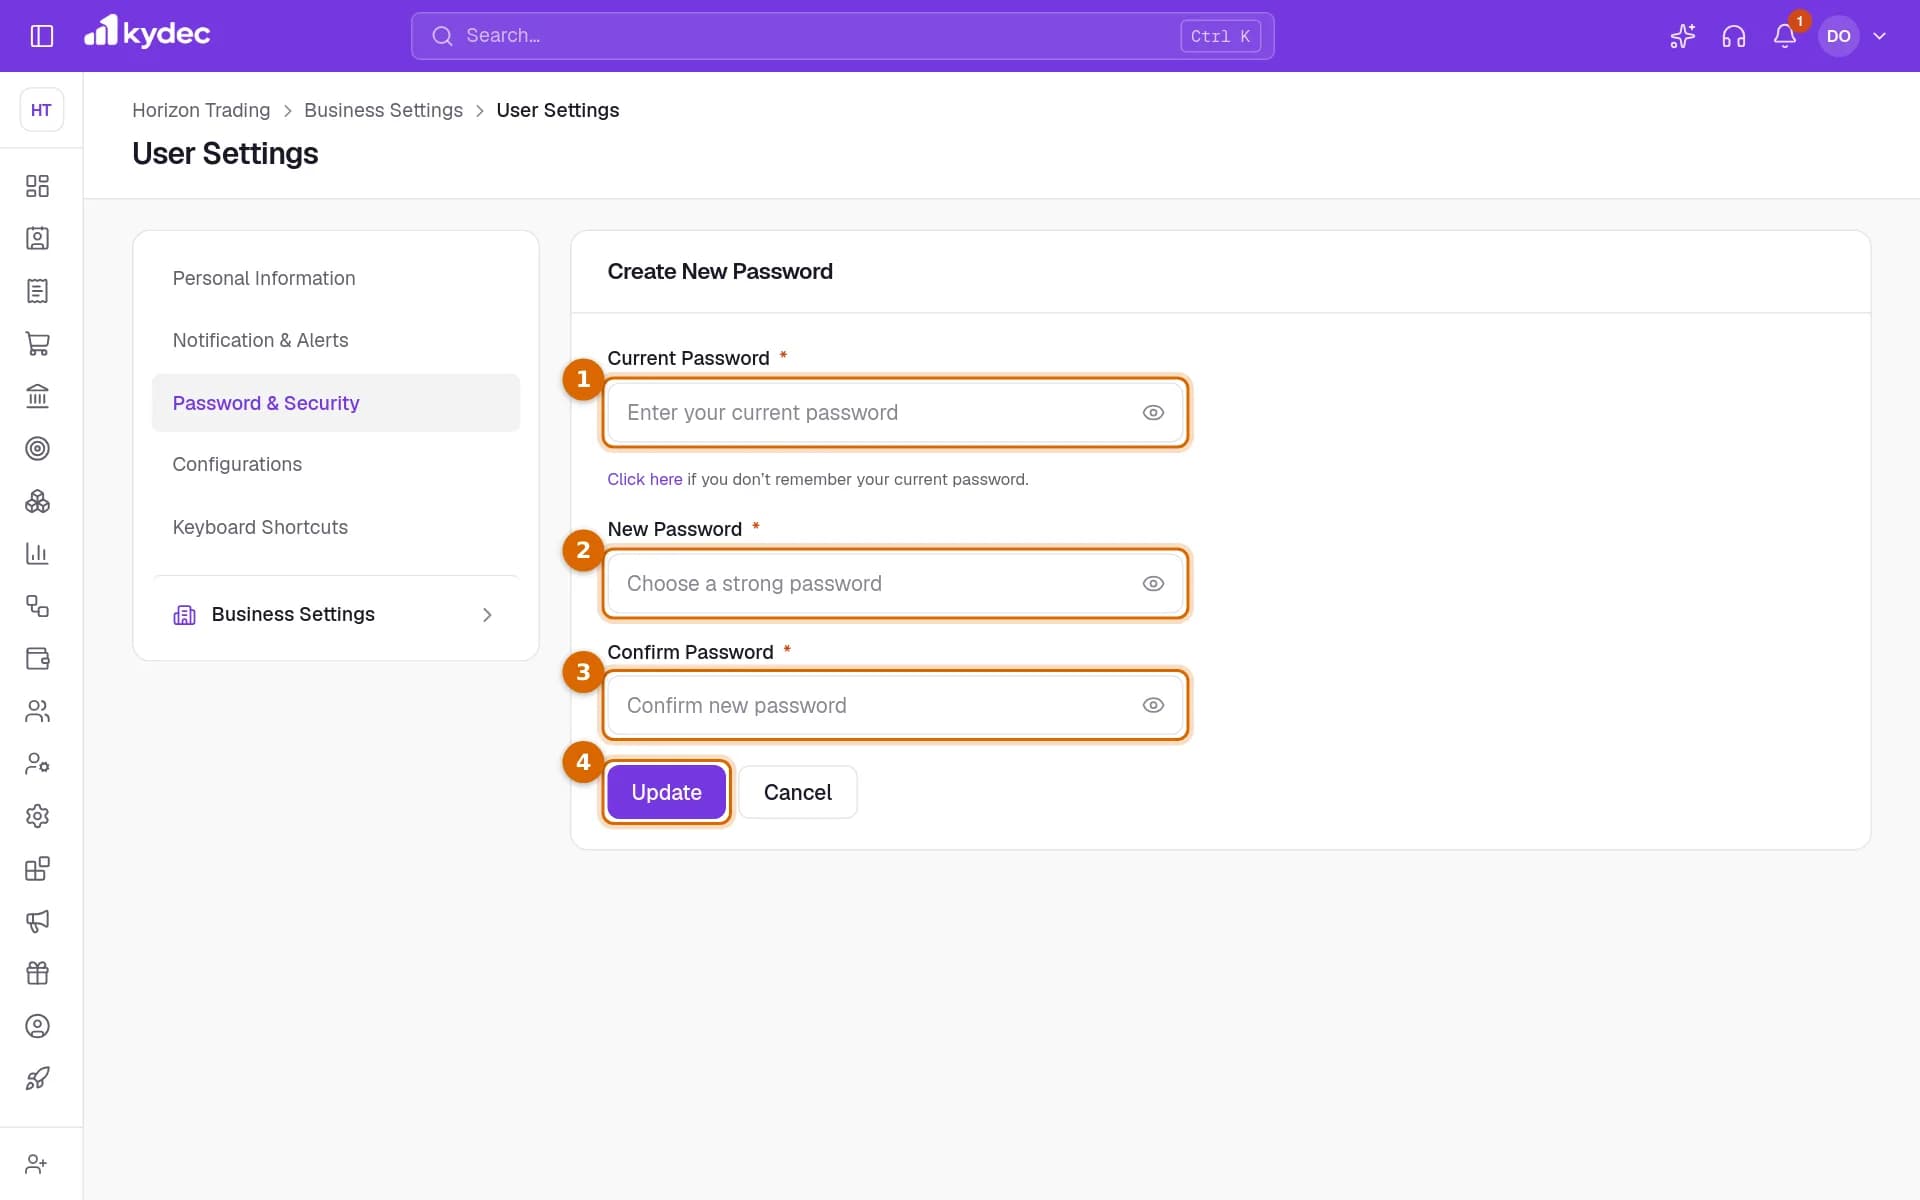This screenshot has height=1200, width=1920.
Task: Open the notifications bell
Action: tap(1785, 36)
